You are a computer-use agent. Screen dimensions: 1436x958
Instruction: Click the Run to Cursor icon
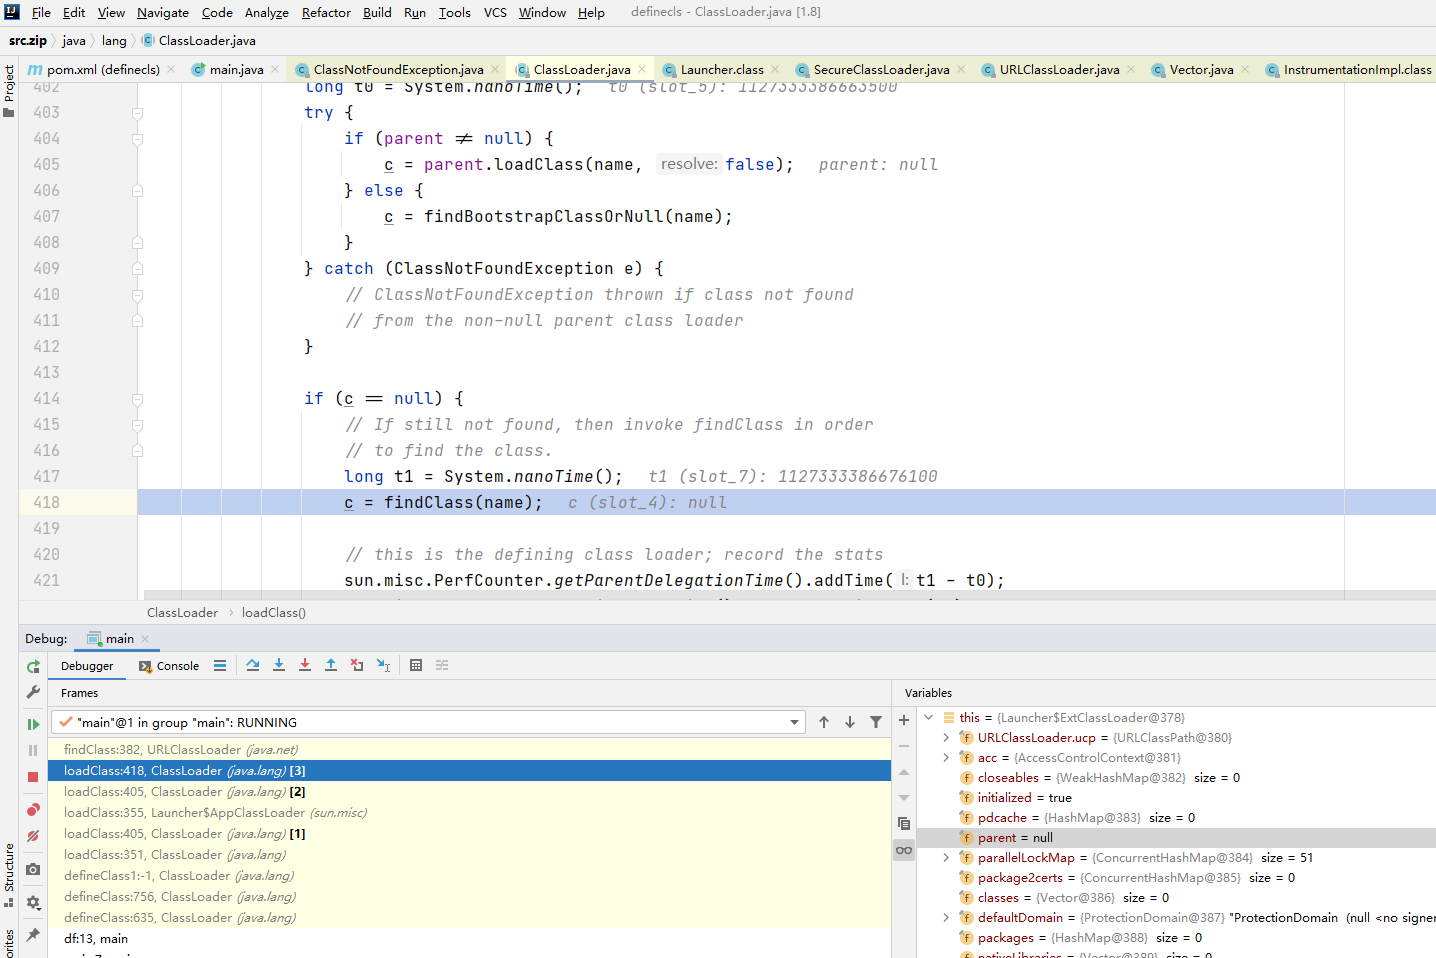(383, 665)
